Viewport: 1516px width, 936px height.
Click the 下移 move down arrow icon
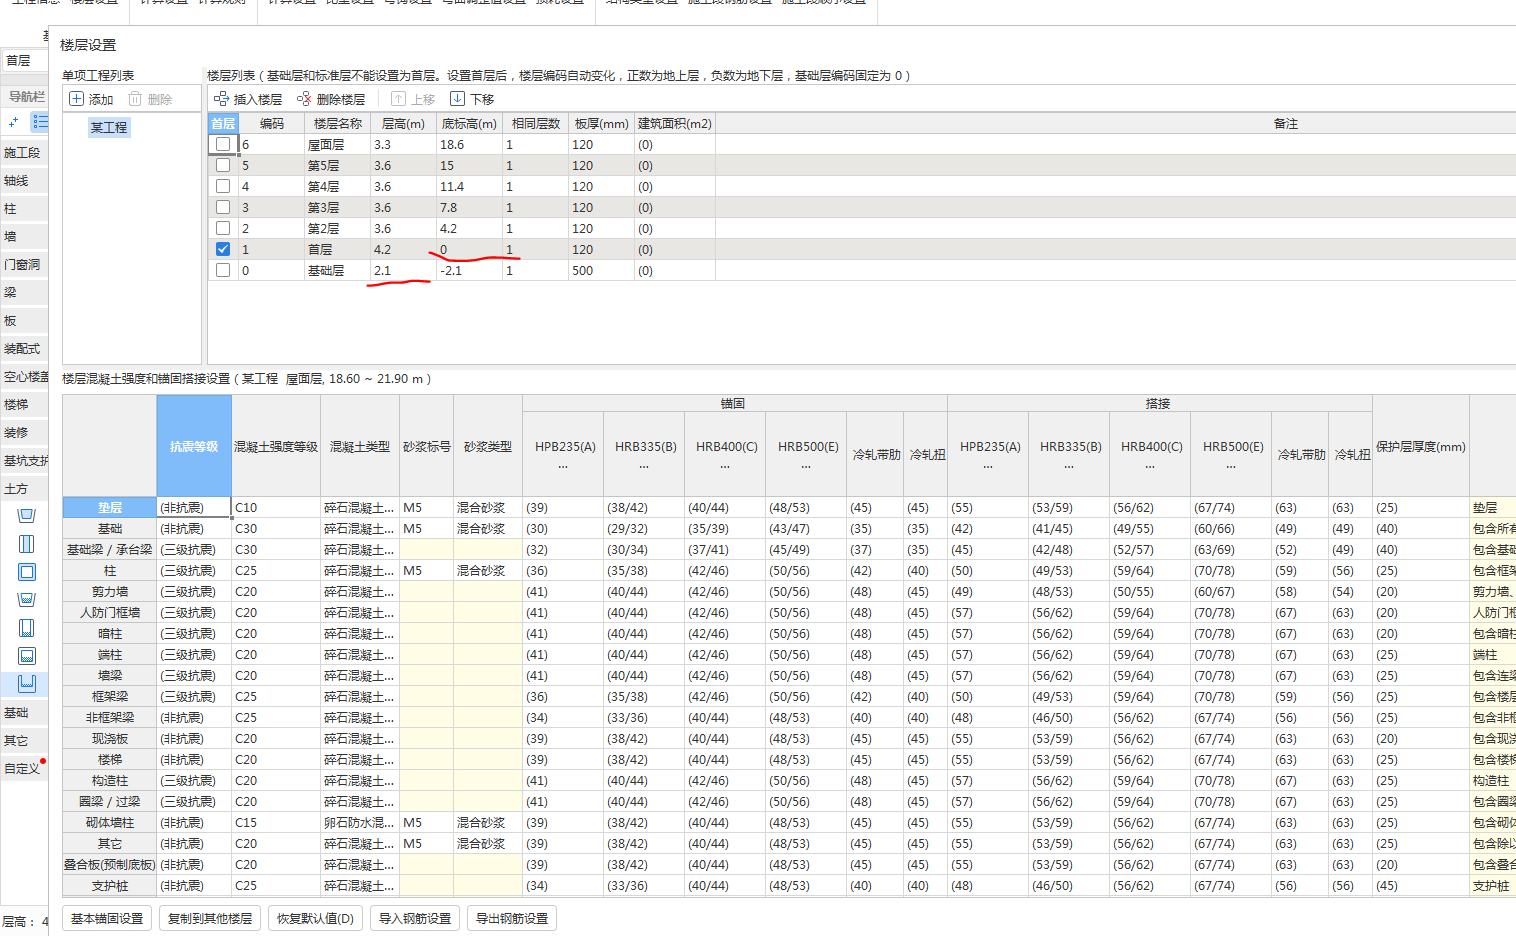coord(457,99)
